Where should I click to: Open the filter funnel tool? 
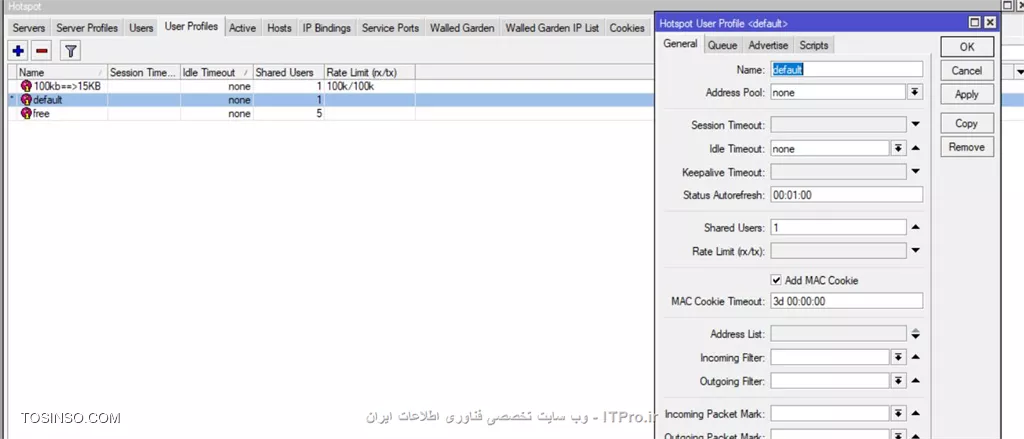click(71, 50)
